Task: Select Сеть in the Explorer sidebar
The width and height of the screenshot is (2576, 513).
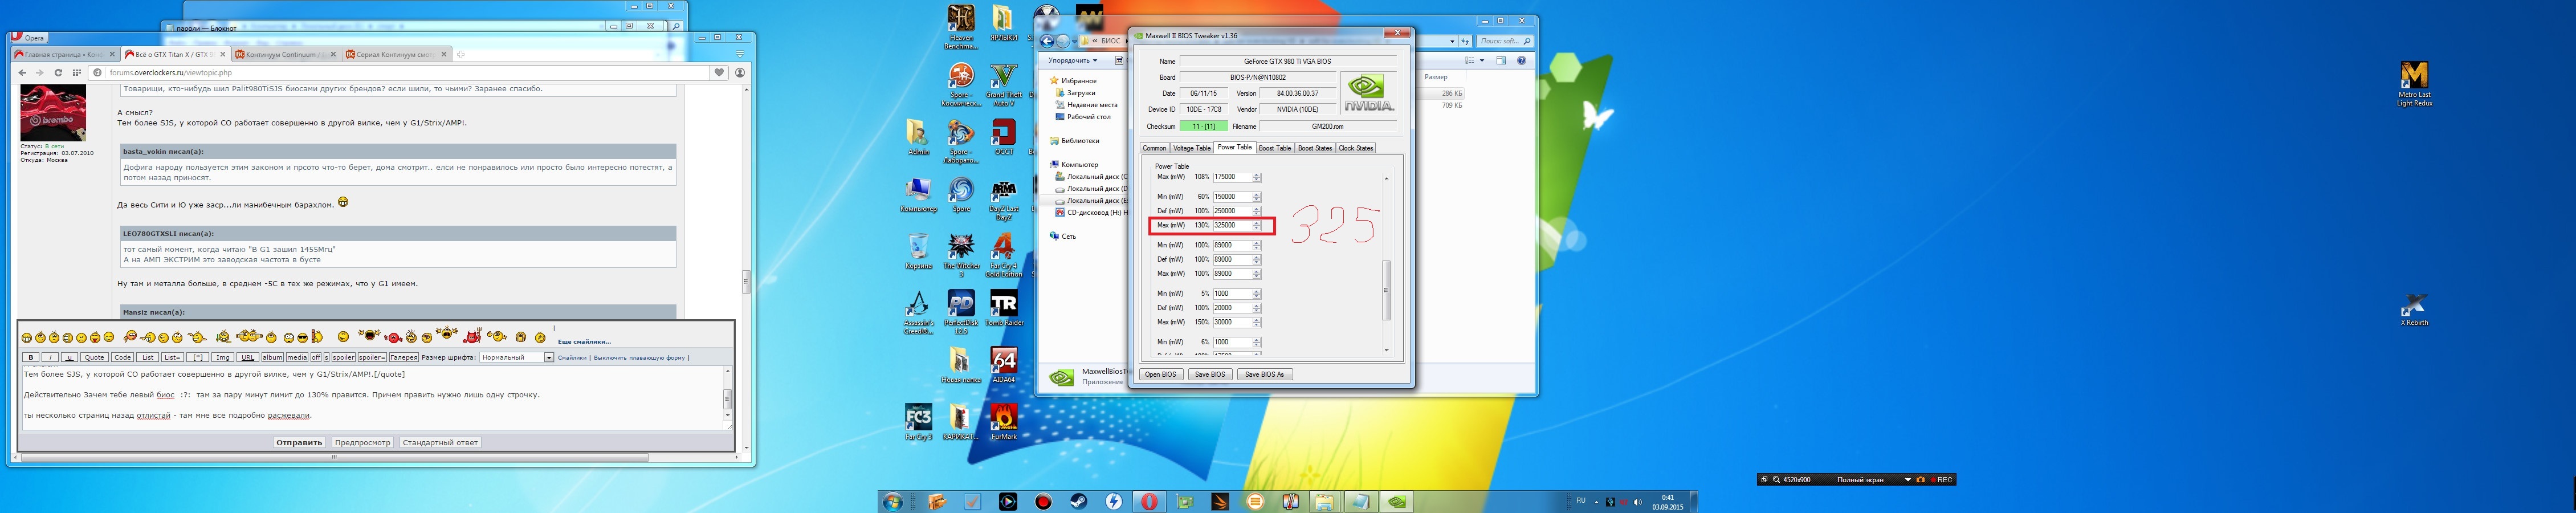Action: (1062, 236)
